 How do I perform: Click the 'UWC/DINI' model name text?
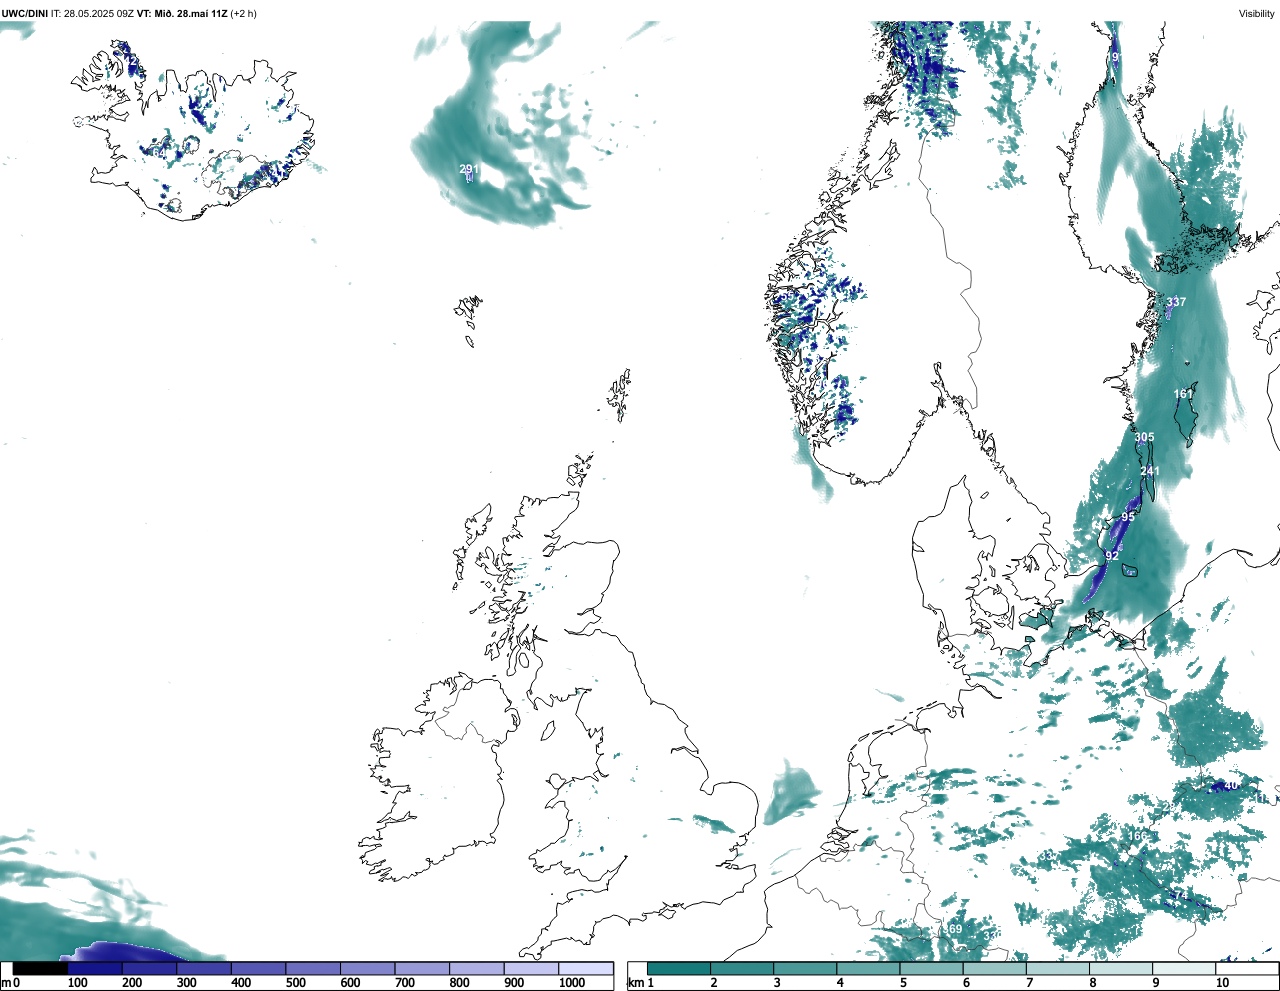pos(24,13)
